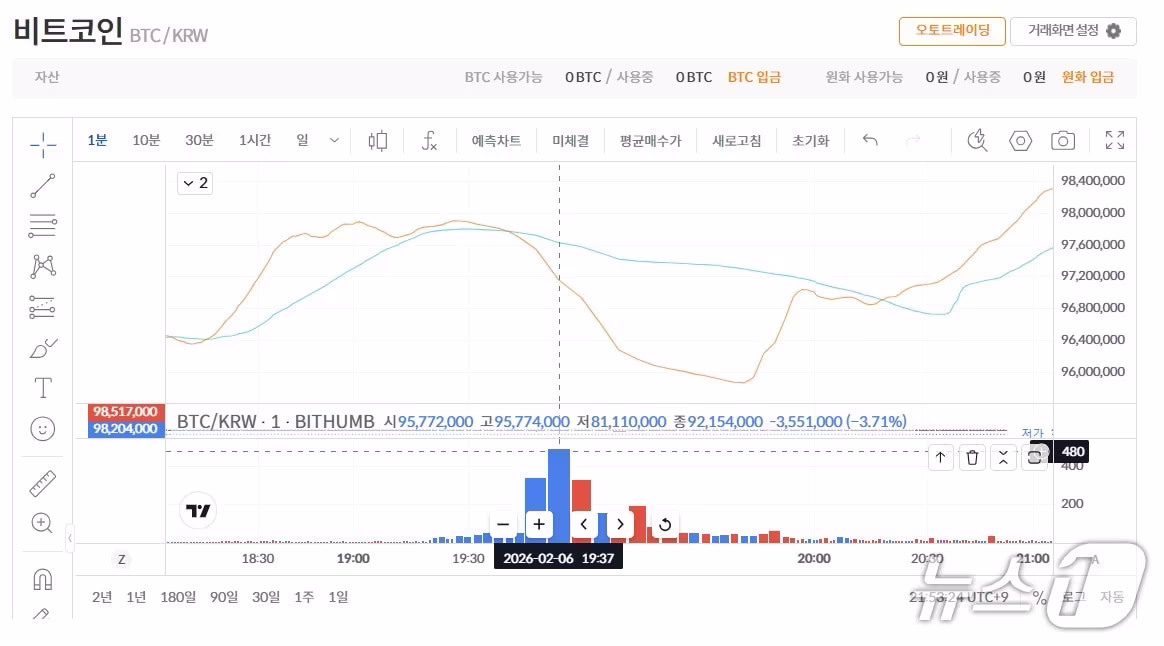Select the XABCD pattern tool

(x=42, y=265)
